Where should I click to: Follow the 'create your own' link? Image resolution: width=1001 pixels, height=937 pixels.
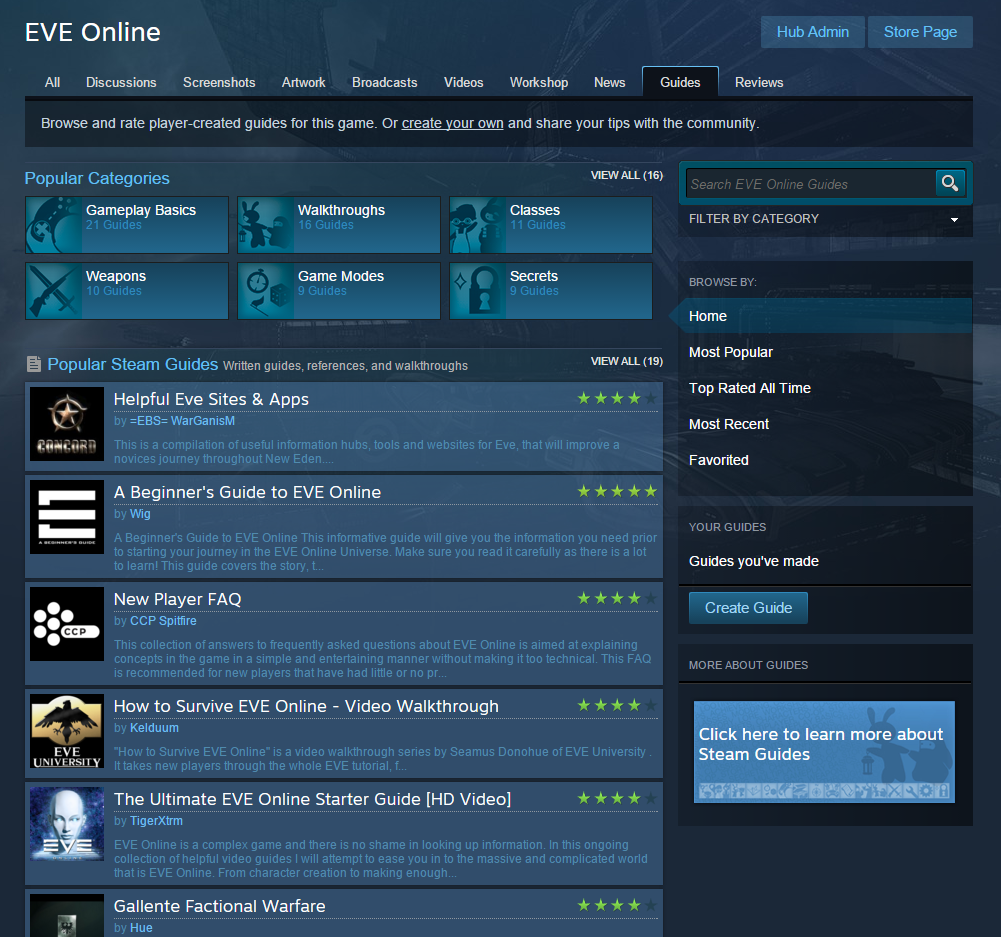pos(453,123)
